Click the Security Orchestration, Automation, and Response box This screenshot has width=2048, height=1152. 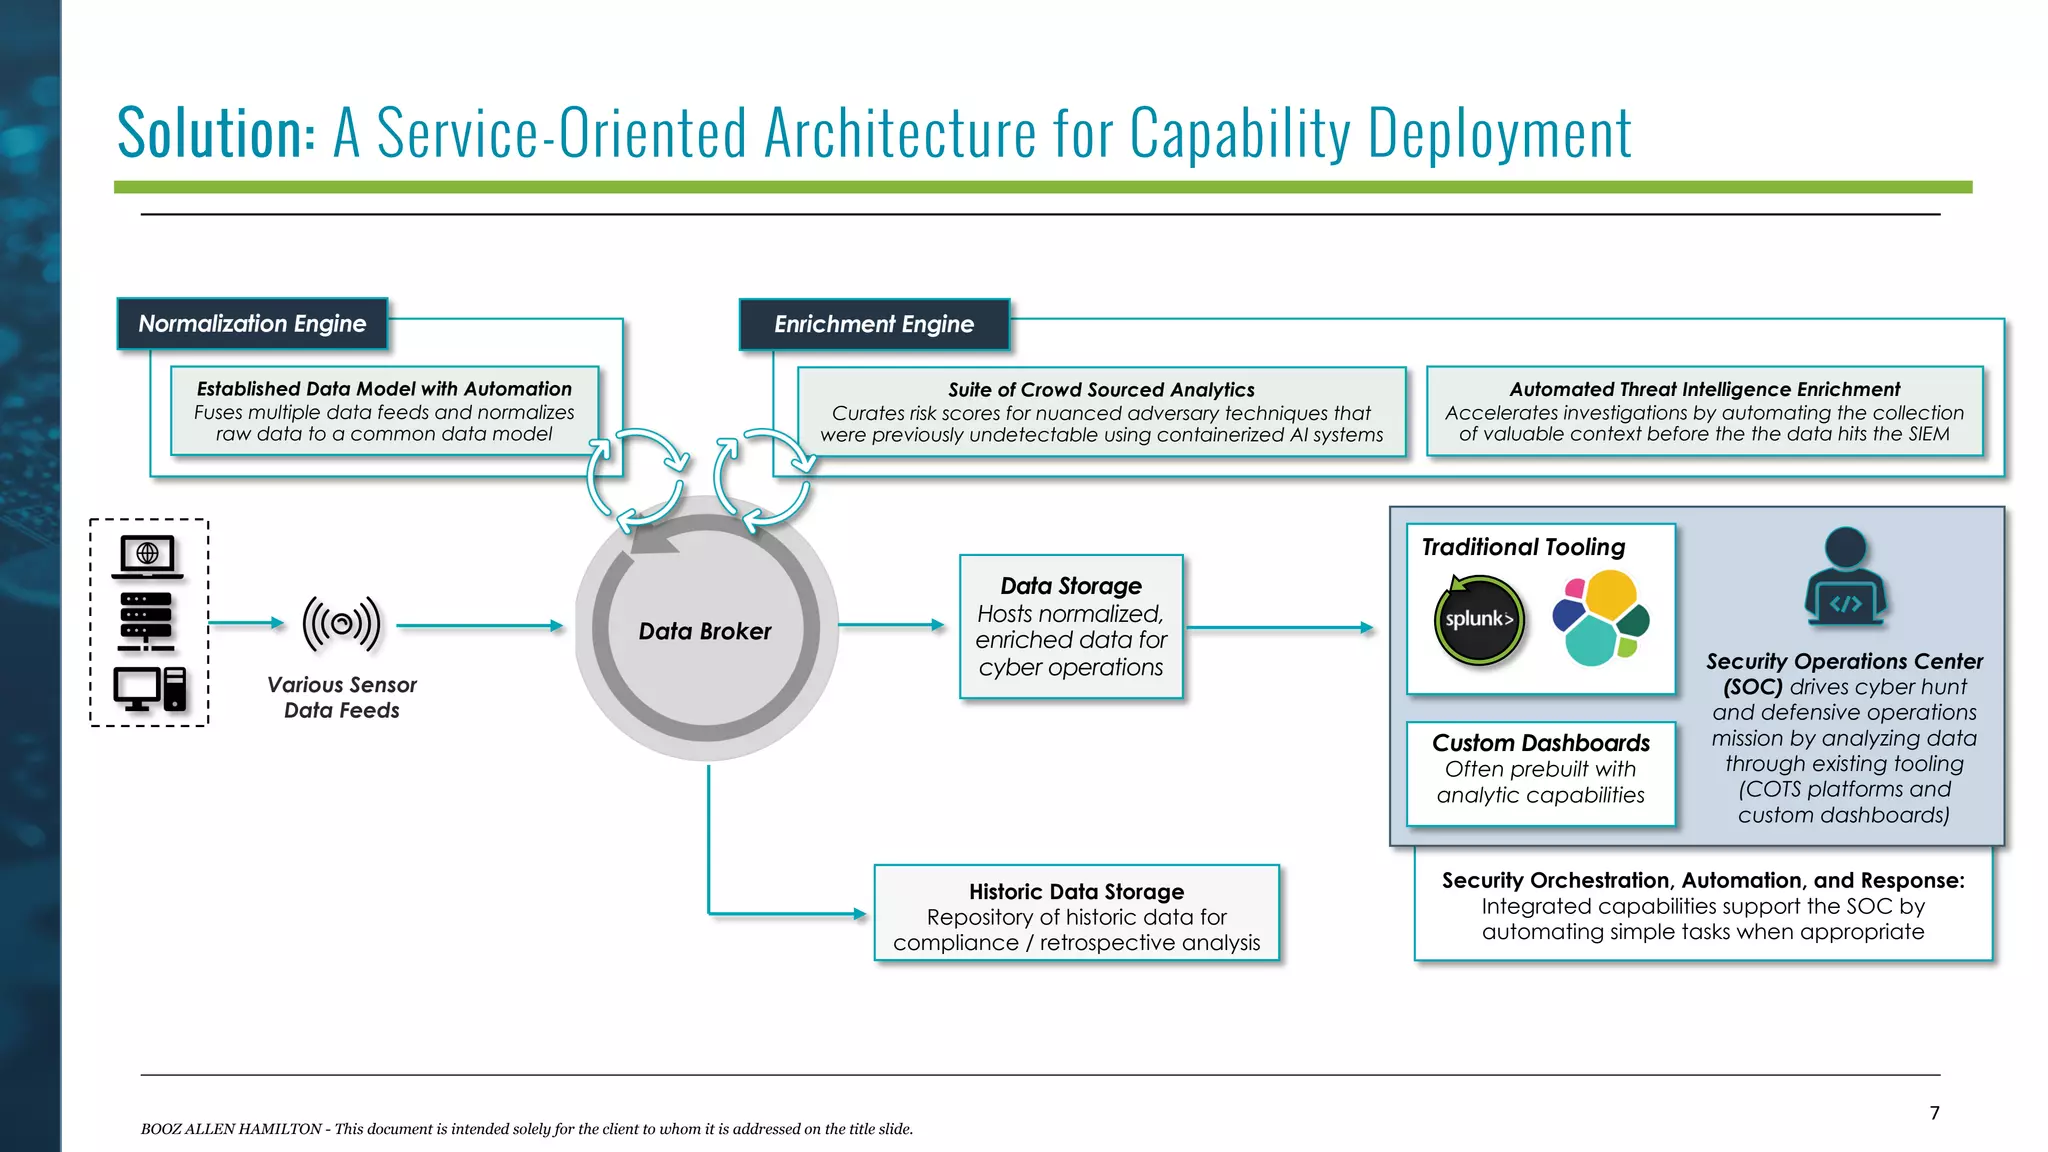coord(1702,906)
